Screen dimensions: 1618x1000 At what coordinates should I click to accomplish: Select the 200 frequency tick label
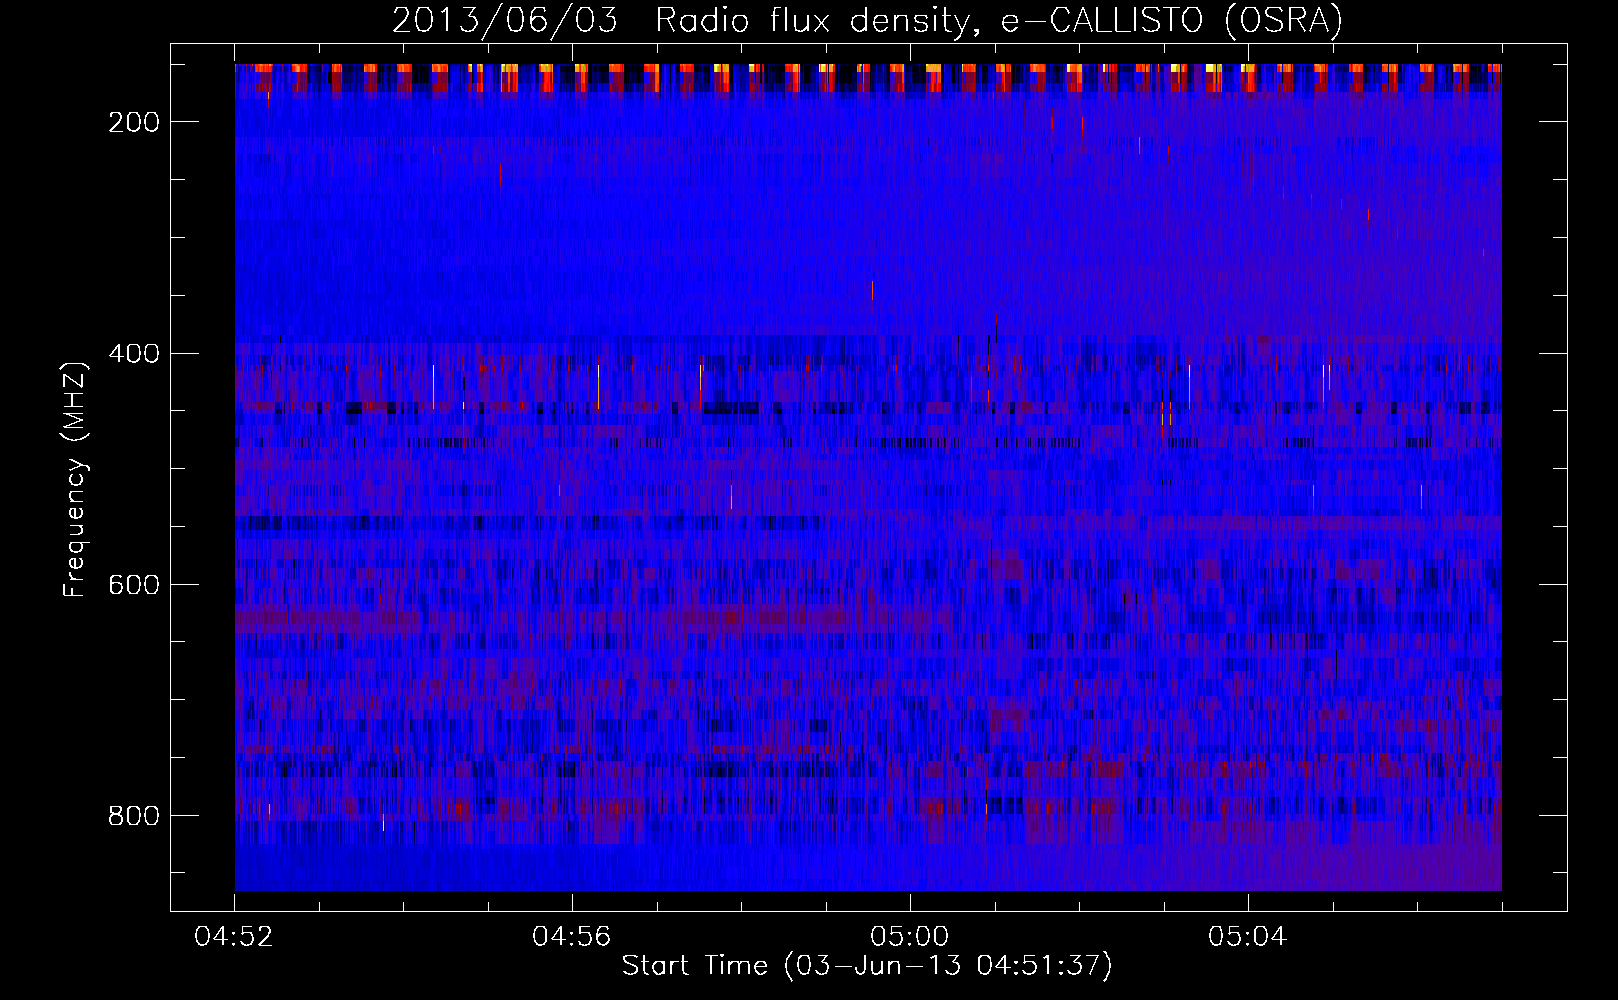point(134,122)
